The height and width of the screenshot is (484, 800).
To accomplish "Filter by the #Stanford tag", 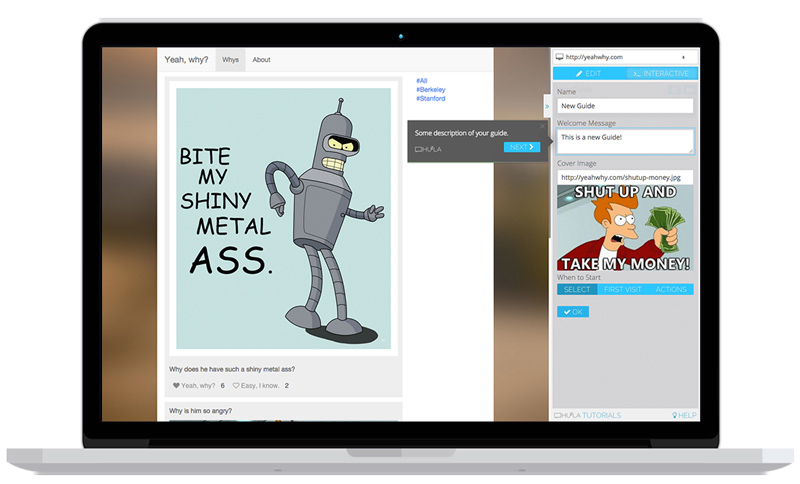I will click(431, 98).
